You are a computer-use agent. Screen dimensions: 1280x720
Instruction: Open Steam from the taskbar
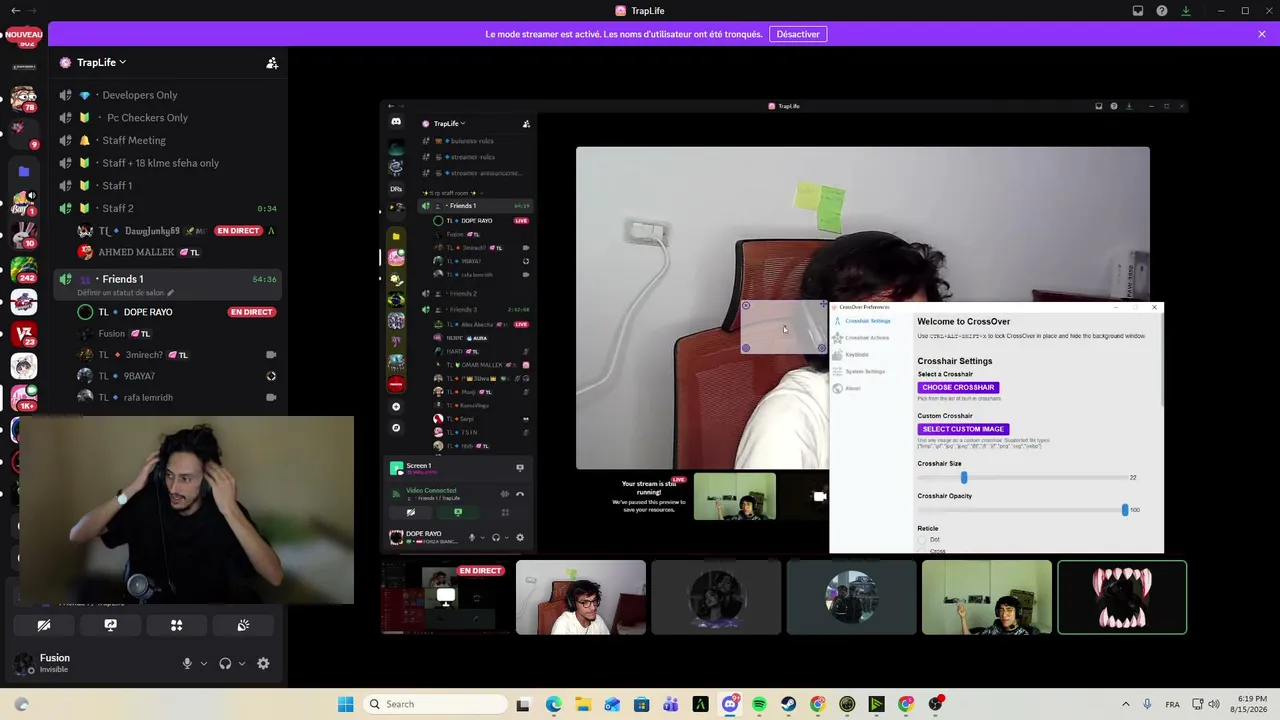pyautogui.click(x=788, y=704)
